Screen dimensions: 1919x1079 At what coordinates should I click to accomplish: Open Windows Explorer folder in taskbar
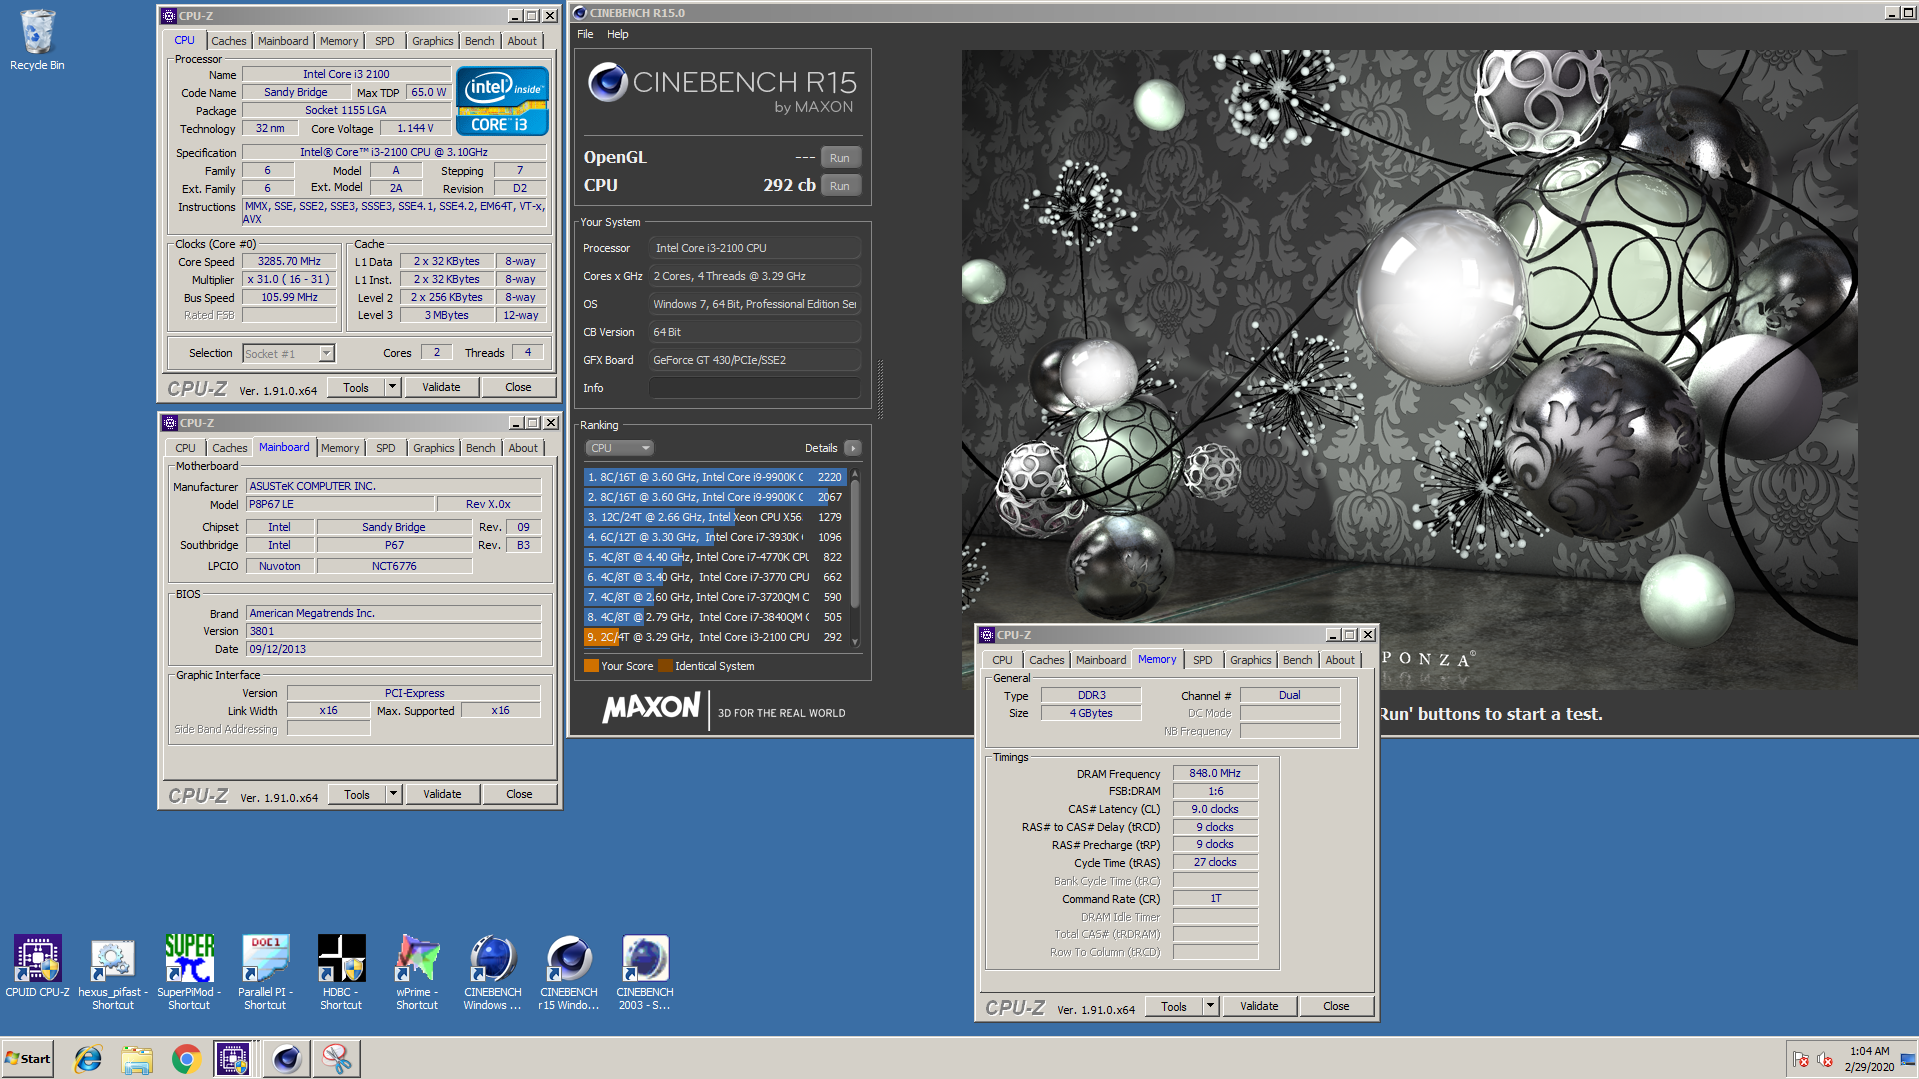pyautogui.click(x=137, y=1059)
